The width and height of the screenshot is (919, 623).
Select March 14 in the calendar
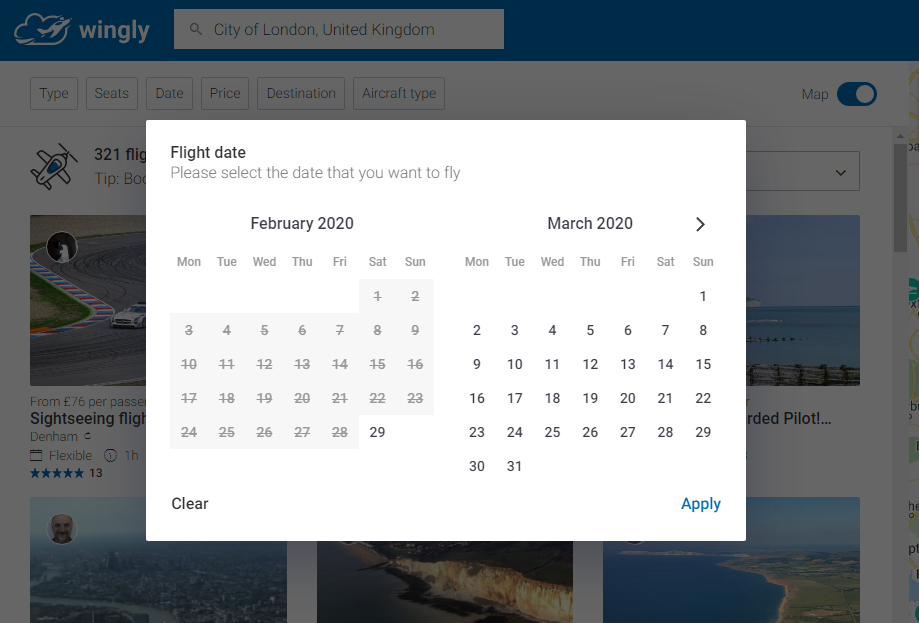pyautogui.click(x=665, y=364)
